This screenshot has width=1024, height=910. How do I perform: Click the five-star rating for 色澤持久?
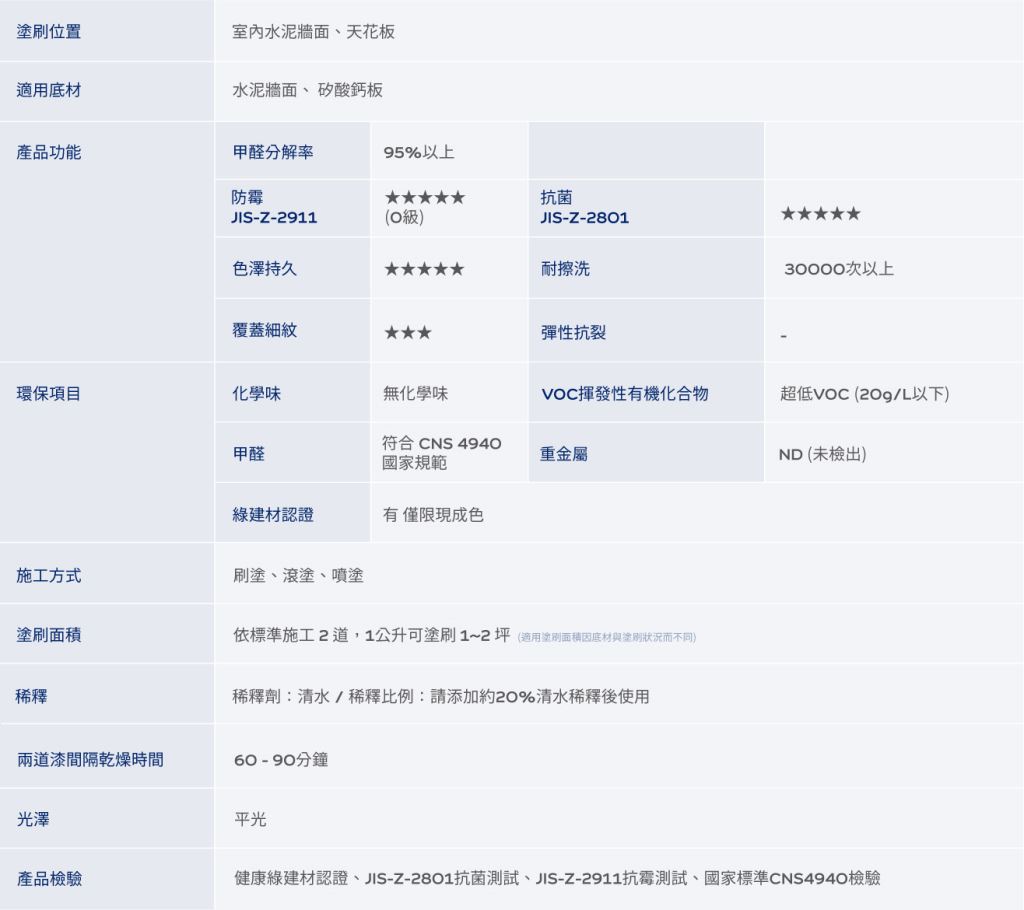tap(424, 269)
